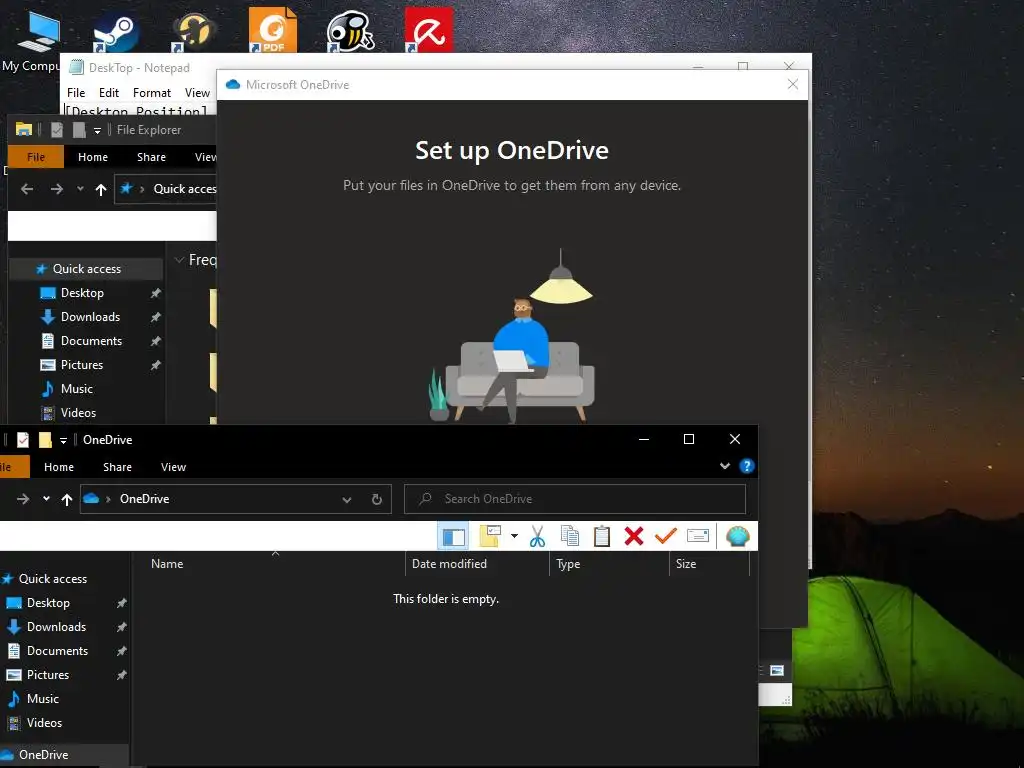This screenshot has width=1024, height=768.
Task: Open the Home tab in OneDrive window
Action: pyautogui.click(x=59, y=467)
